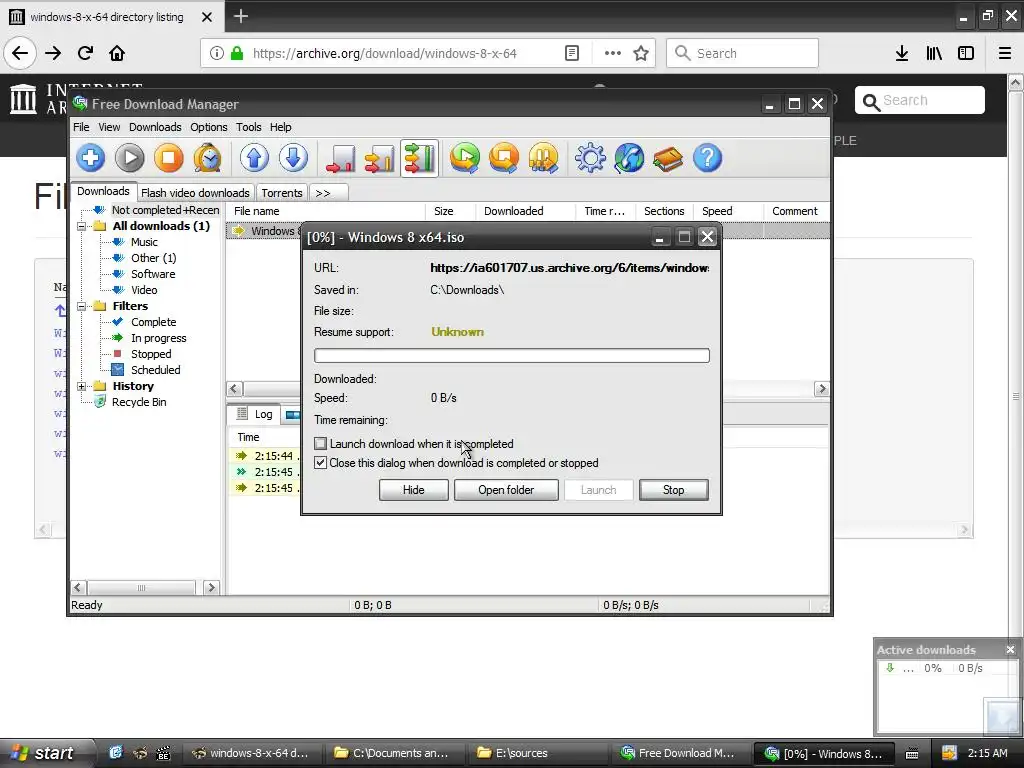Screen dimensions: 1024x768
Task: Select the Scheduled filter
Action: 155,370
